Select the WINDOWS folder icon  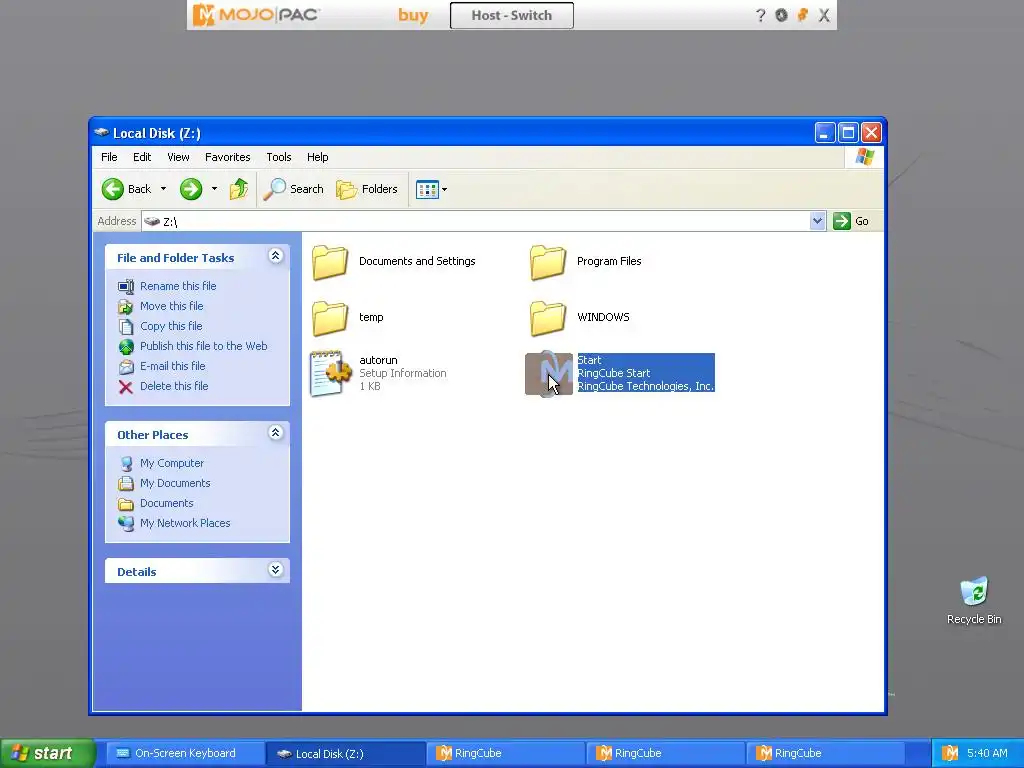coord(548,318)
